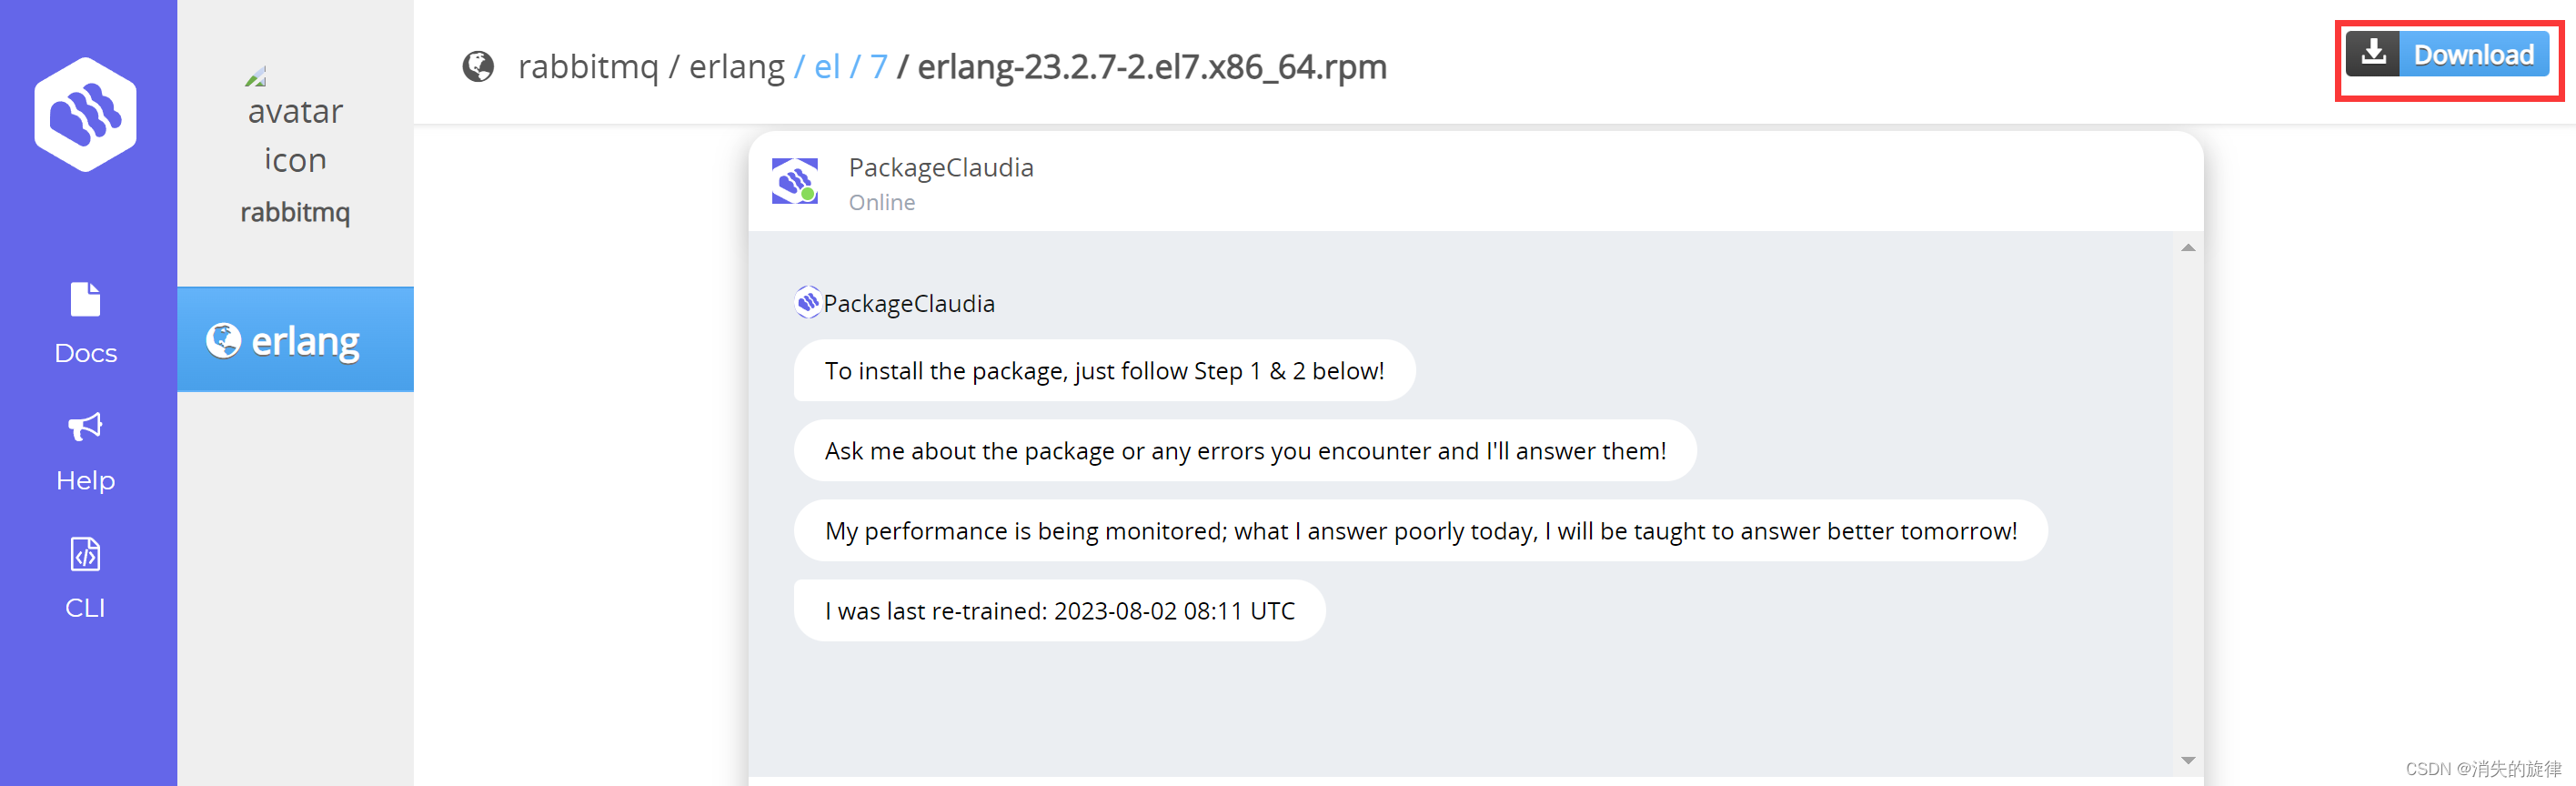This screenshot has height=786, width=2576.
Task: Open the Help megaphone icon
Action: [85, 427]
